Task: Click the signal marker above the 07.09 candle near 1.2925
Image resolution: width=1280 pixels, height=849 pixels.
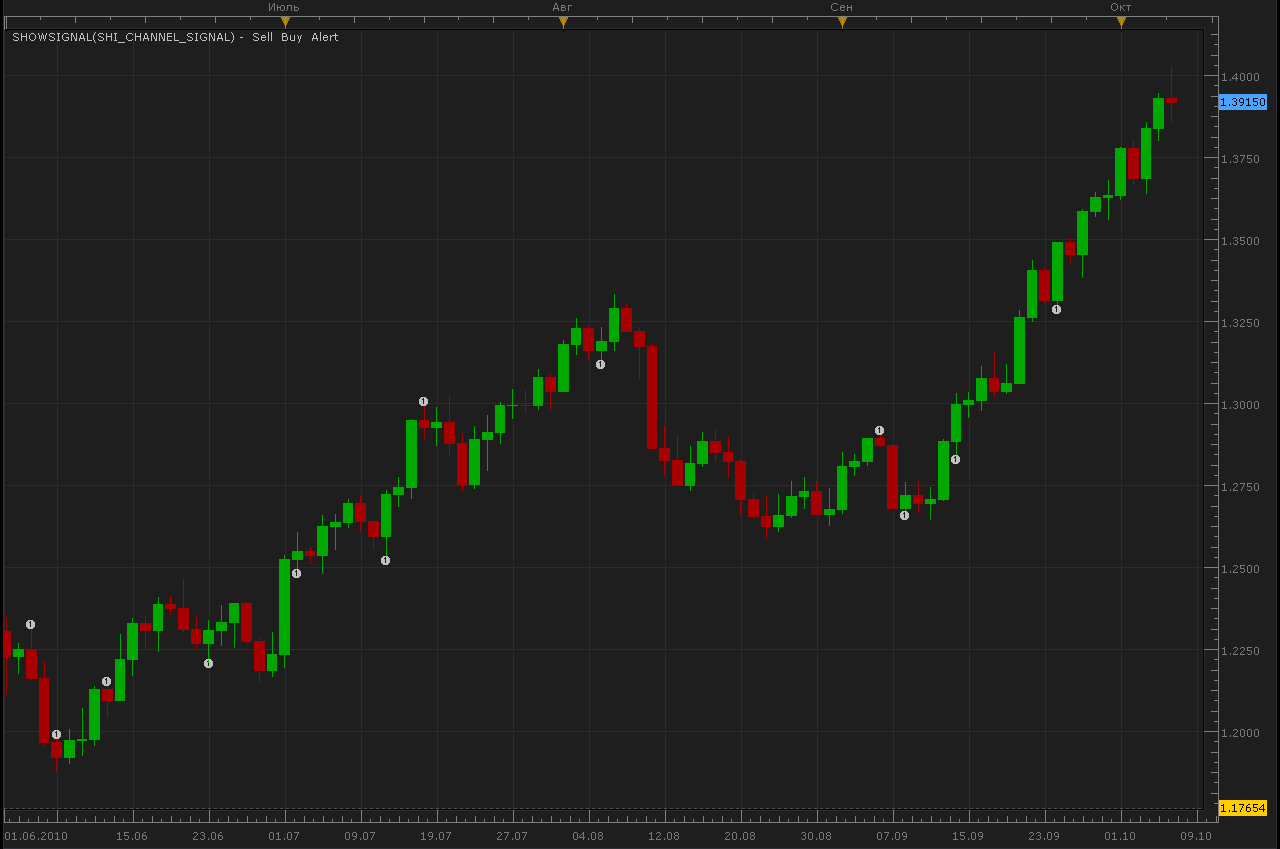Action: [x=879, y=430]
